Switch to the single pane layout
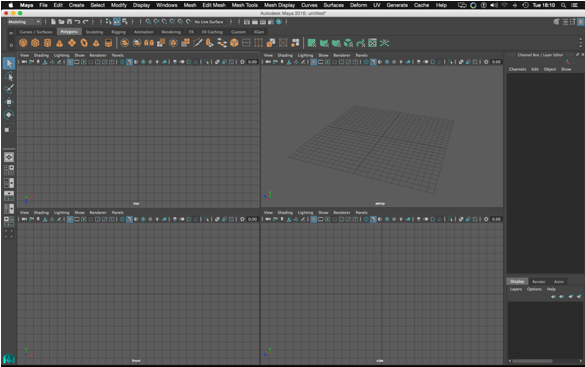This screenshot has width=585, height=367. tap(9, 157)
